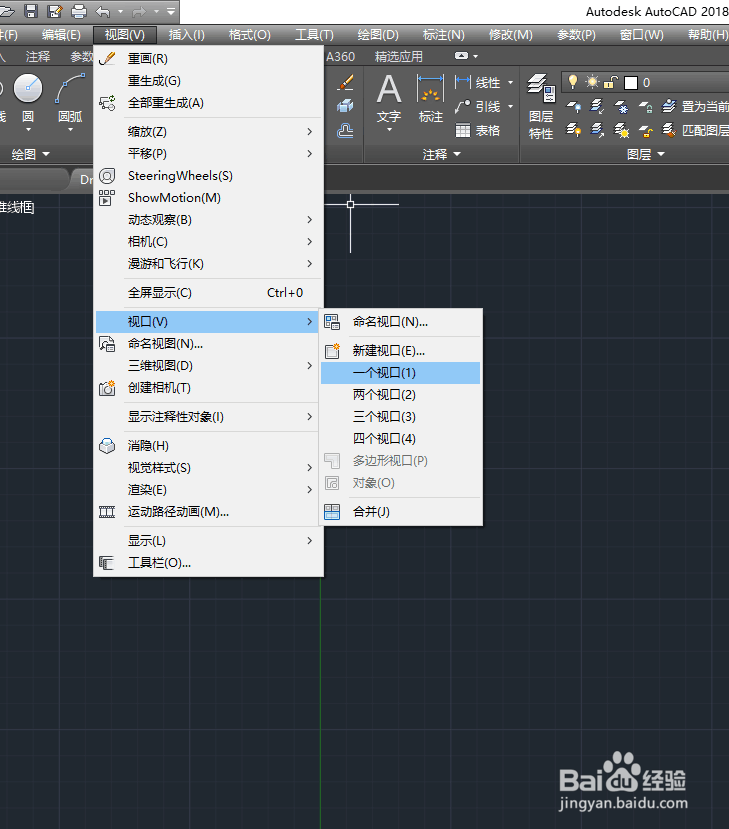
Task: Open the Format (格式) menu
Action: [250, 35]
